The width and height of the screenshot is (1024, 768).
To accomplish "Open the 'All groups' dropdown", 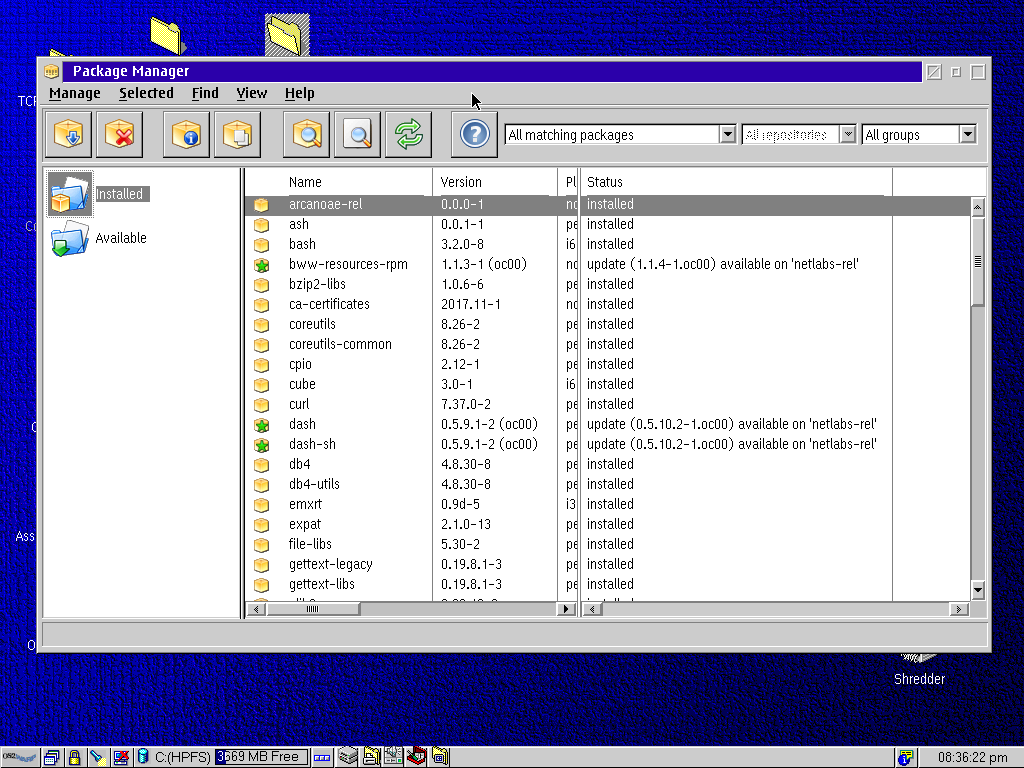I will tap(968, 135).
